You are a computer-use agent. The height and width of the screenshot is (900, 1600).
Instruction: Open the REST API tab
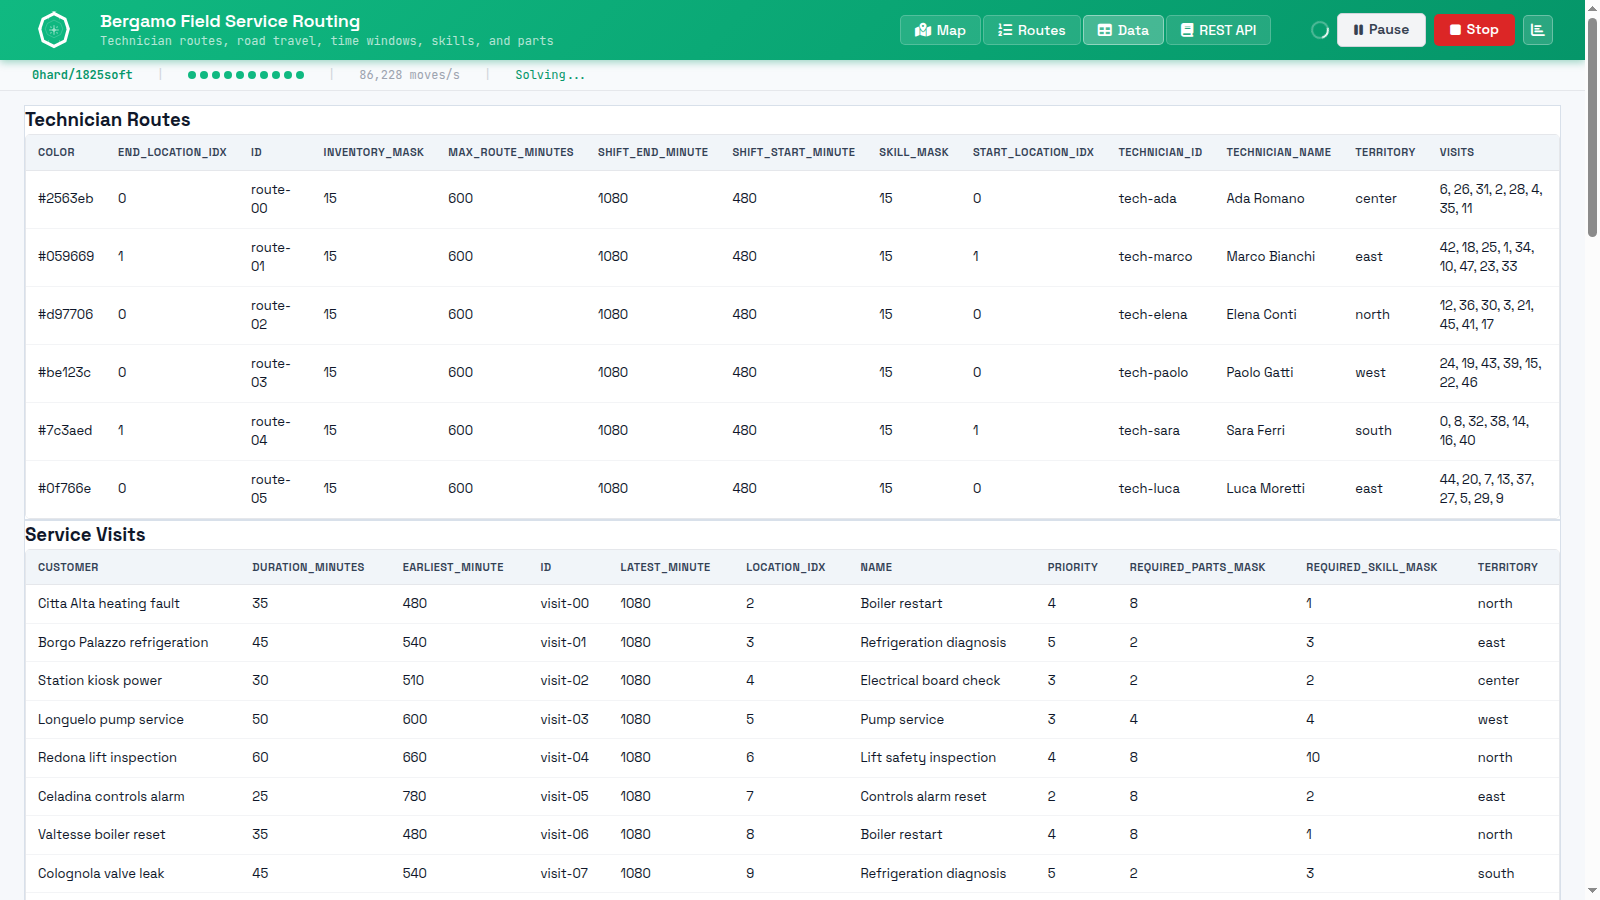[1218, 30]
